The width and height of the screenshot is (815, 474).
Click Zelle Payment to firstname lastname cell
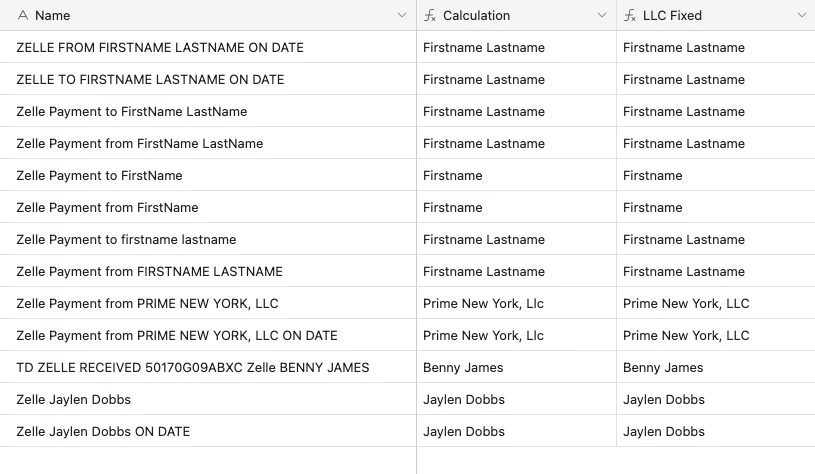[208, 240]
